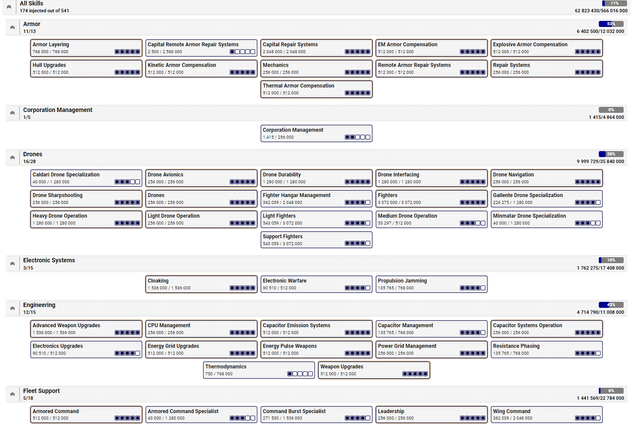Click the Fleet Support progress bar
This screenshot has height=428, width=640.
pyautogui.click(x=611, y=391)
